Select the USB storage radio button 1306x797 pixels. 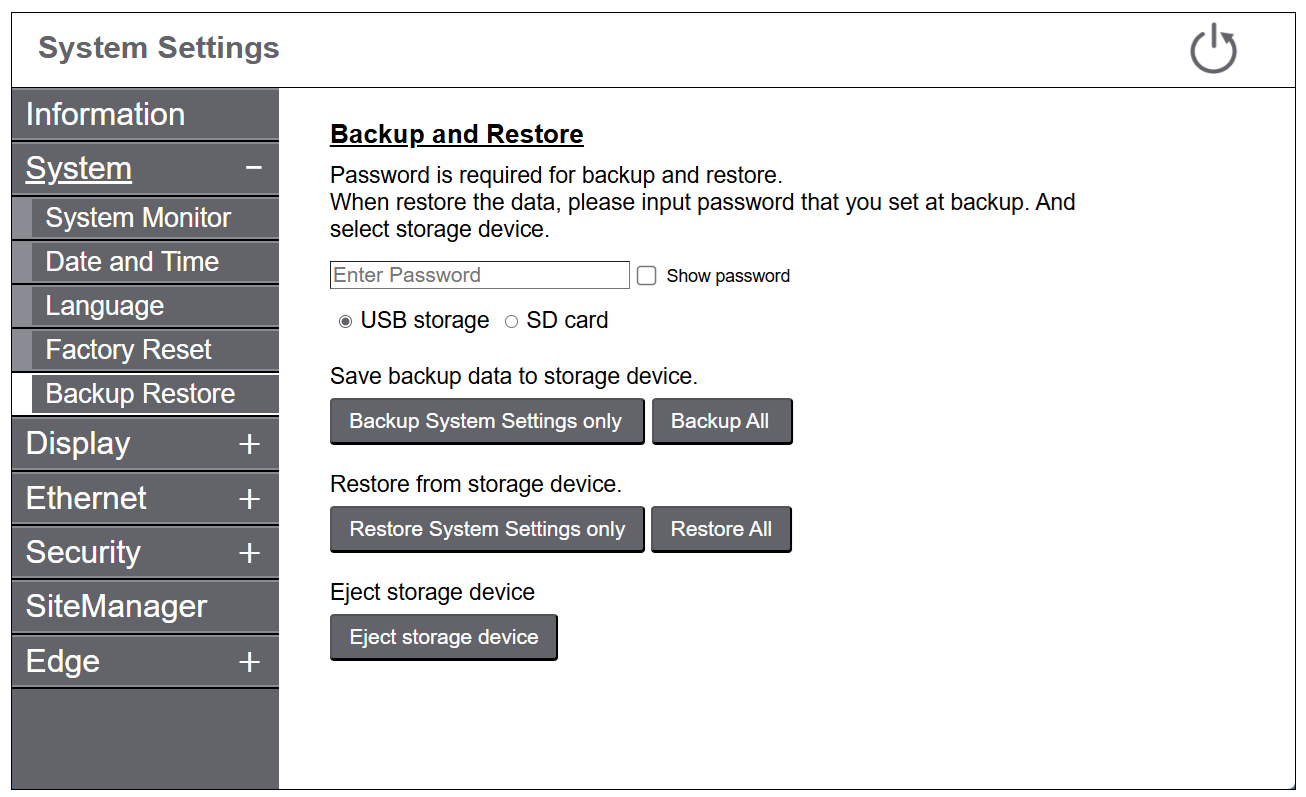345,321
